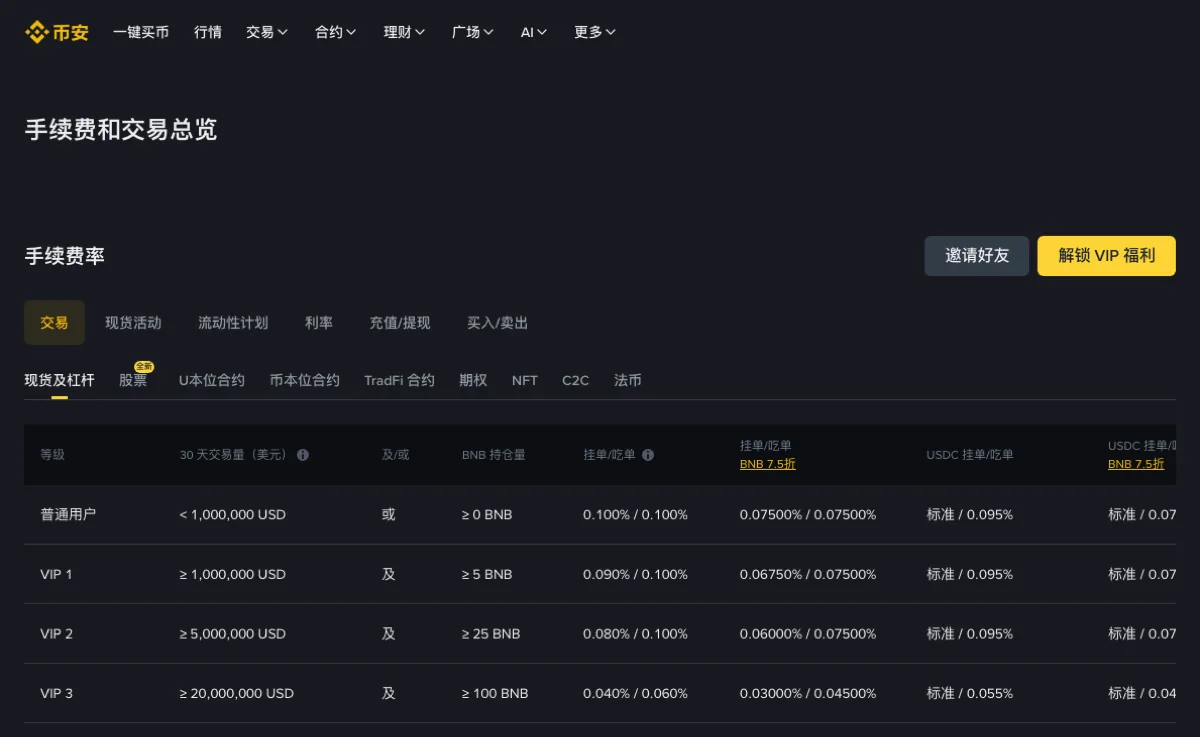Screen dimensions: 1200x737
Task: Switch to the 流动性计划 tab
Action: (233, 323)
